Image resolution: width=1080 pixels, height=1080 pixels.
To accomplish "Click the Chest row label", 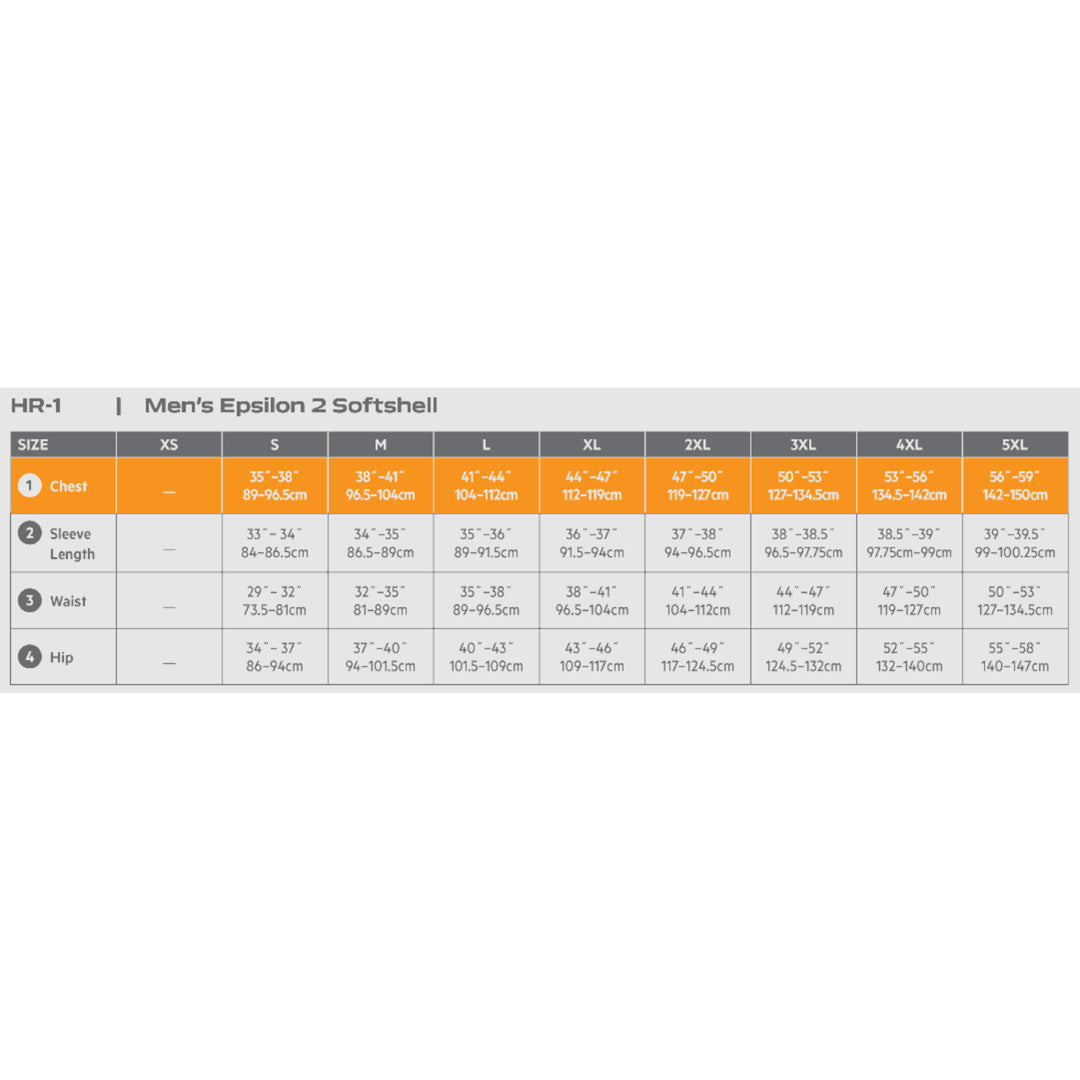I will click(68, 486).
